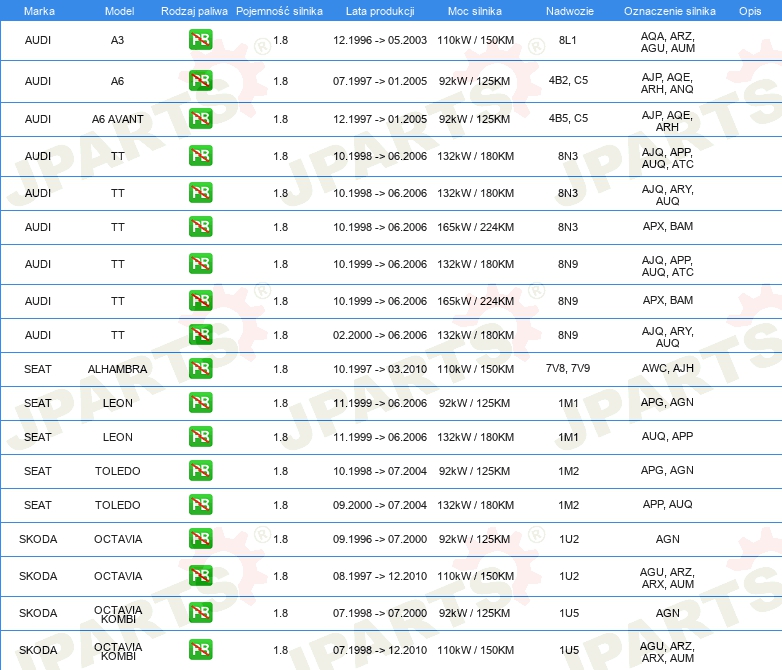The image size is (782, 670).
Task: Select the A6 AVANT model cell
Action: (117, 119)
